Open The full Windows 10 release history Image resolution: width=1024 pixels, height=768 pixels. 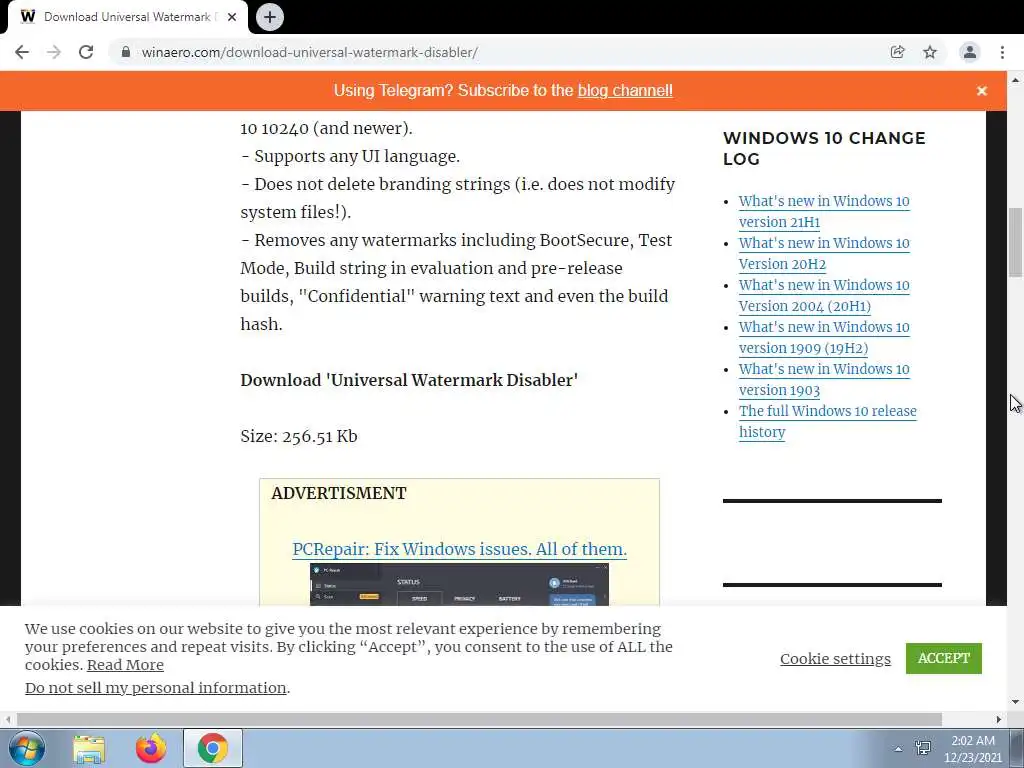(827, 421)
